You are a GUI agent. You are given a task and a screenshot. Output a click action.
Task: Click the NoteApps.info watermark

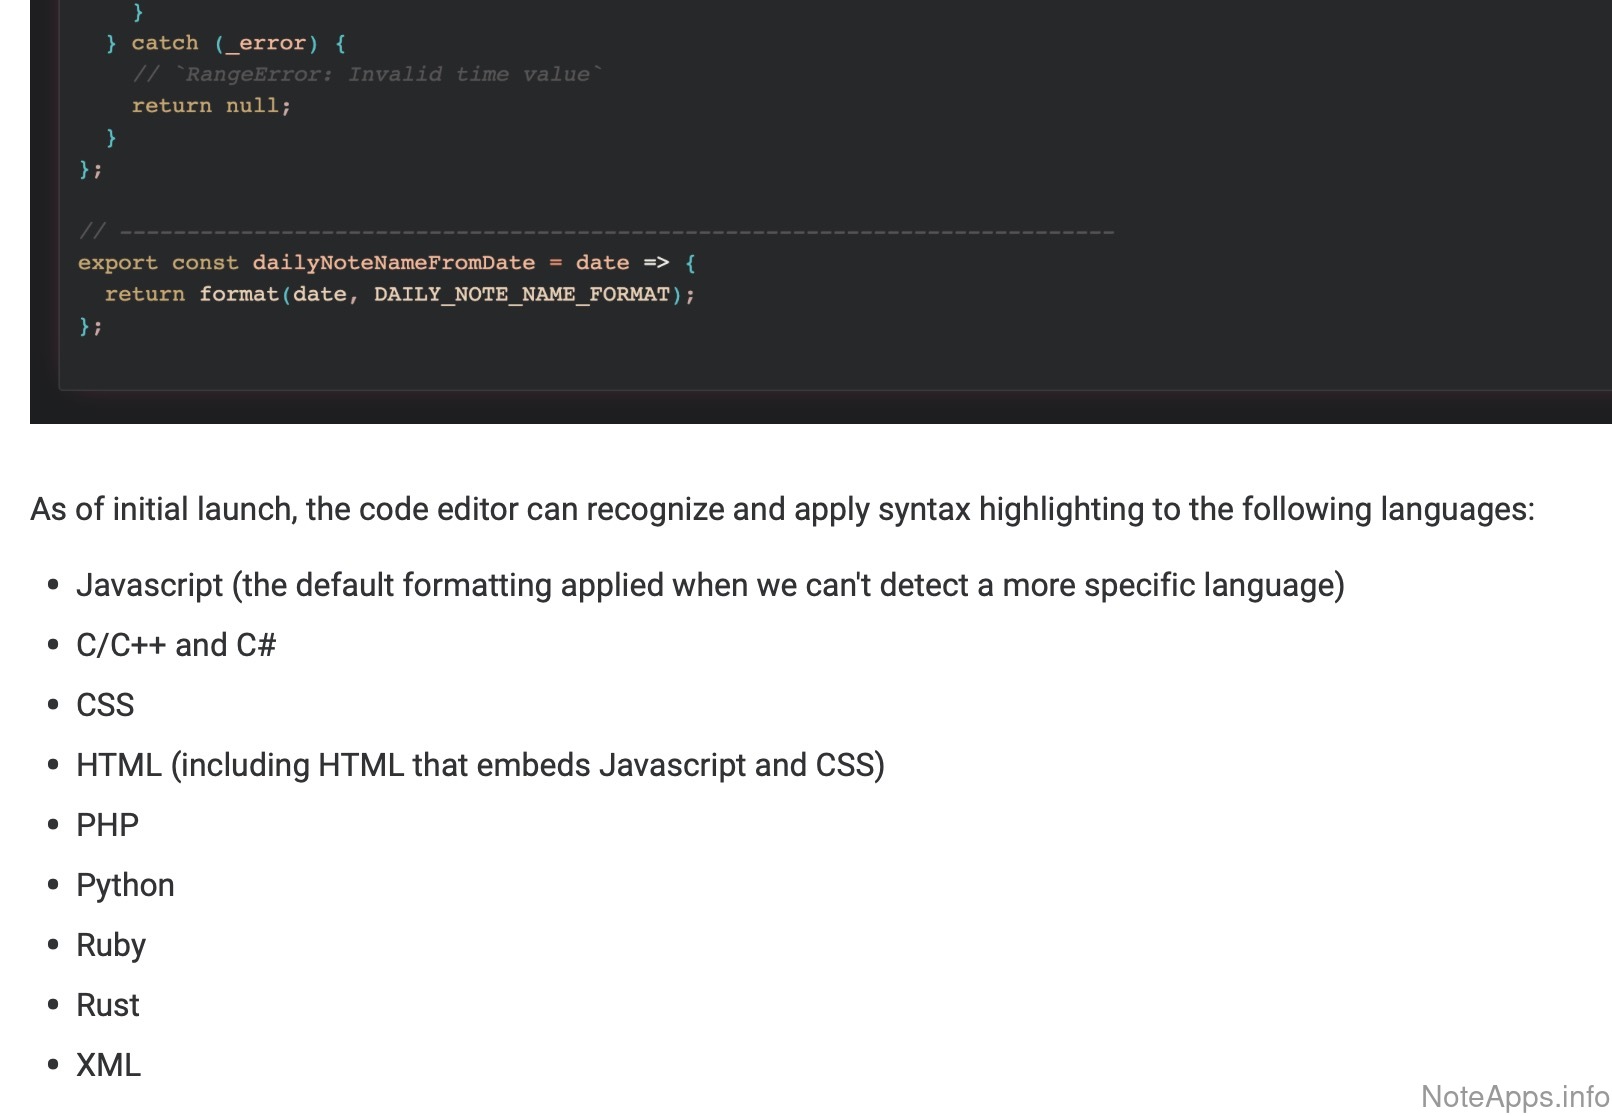(x=1514, y=1097)
